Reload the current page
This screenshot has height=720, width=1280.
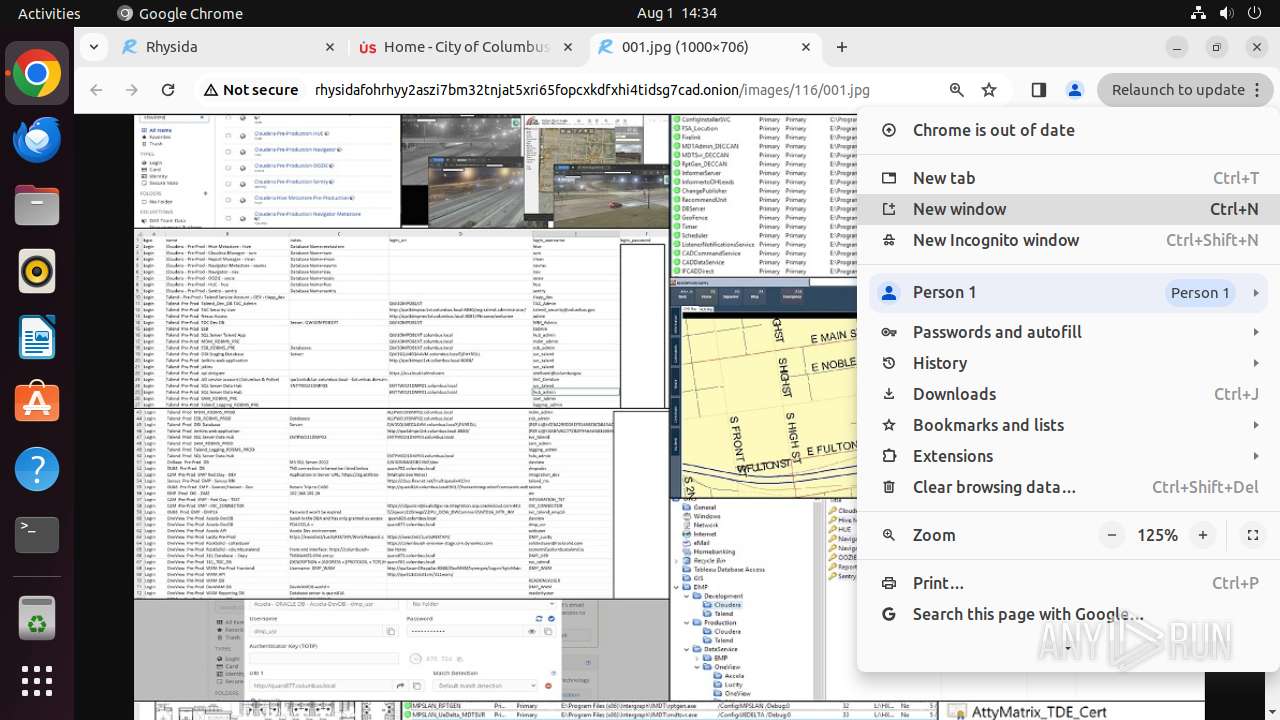168,90
